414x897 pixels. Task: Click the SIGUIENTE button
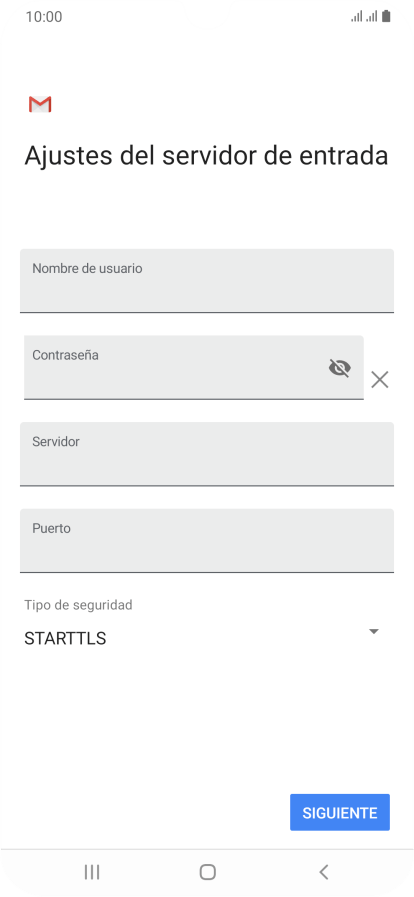(340, 812)
